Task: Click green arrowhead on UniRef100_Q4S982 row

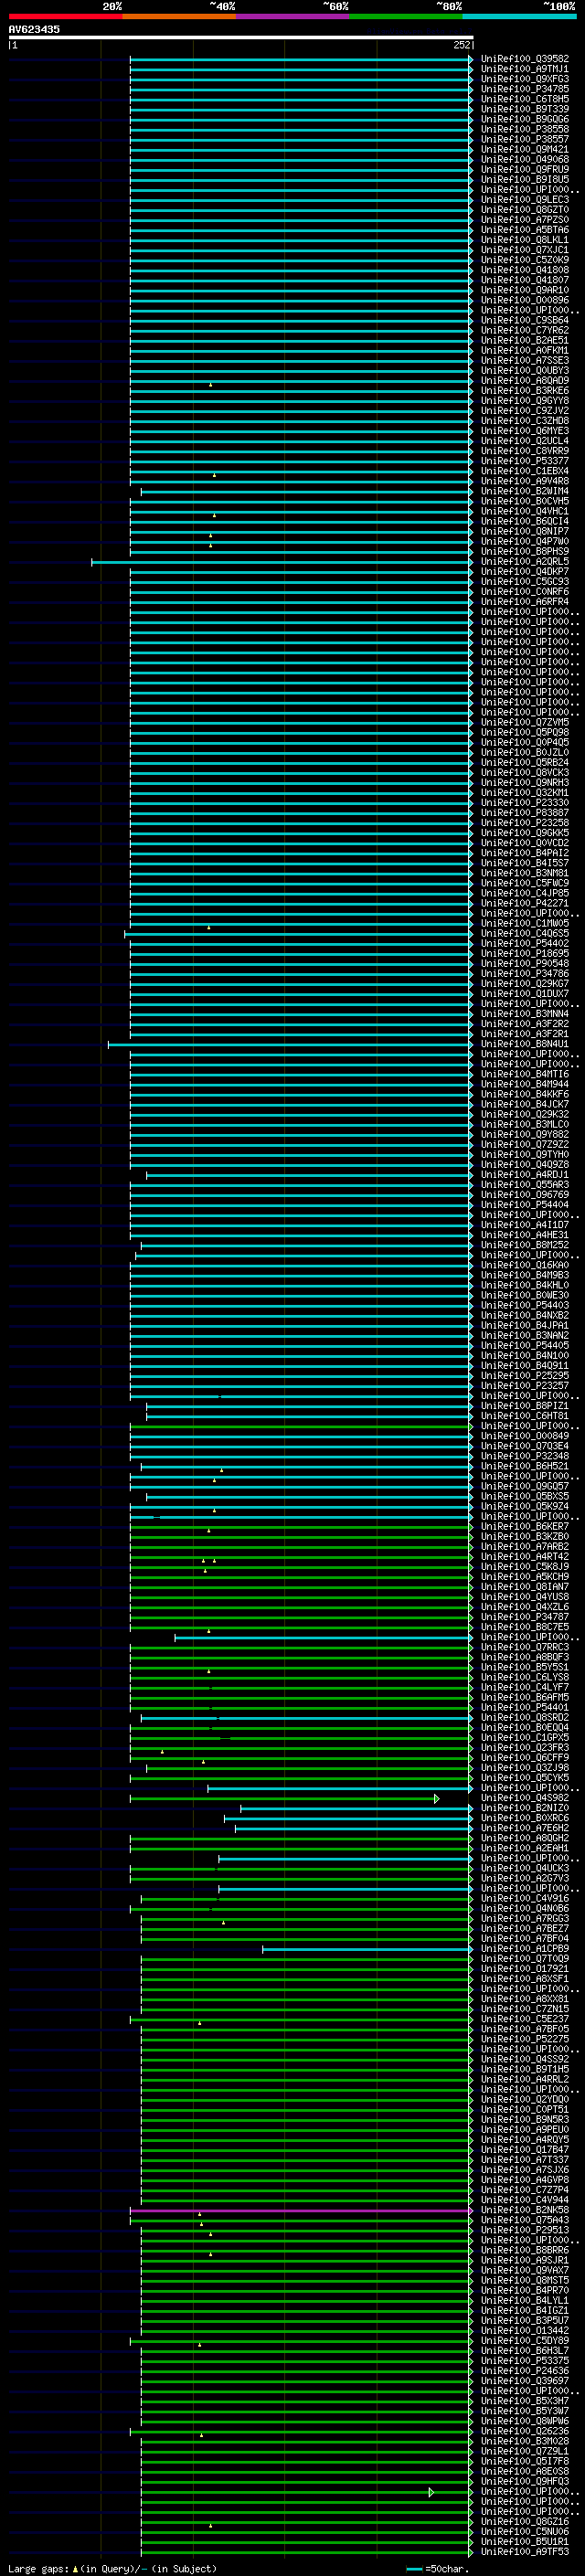Action: pyautogui.click(x=437, y=1798)
